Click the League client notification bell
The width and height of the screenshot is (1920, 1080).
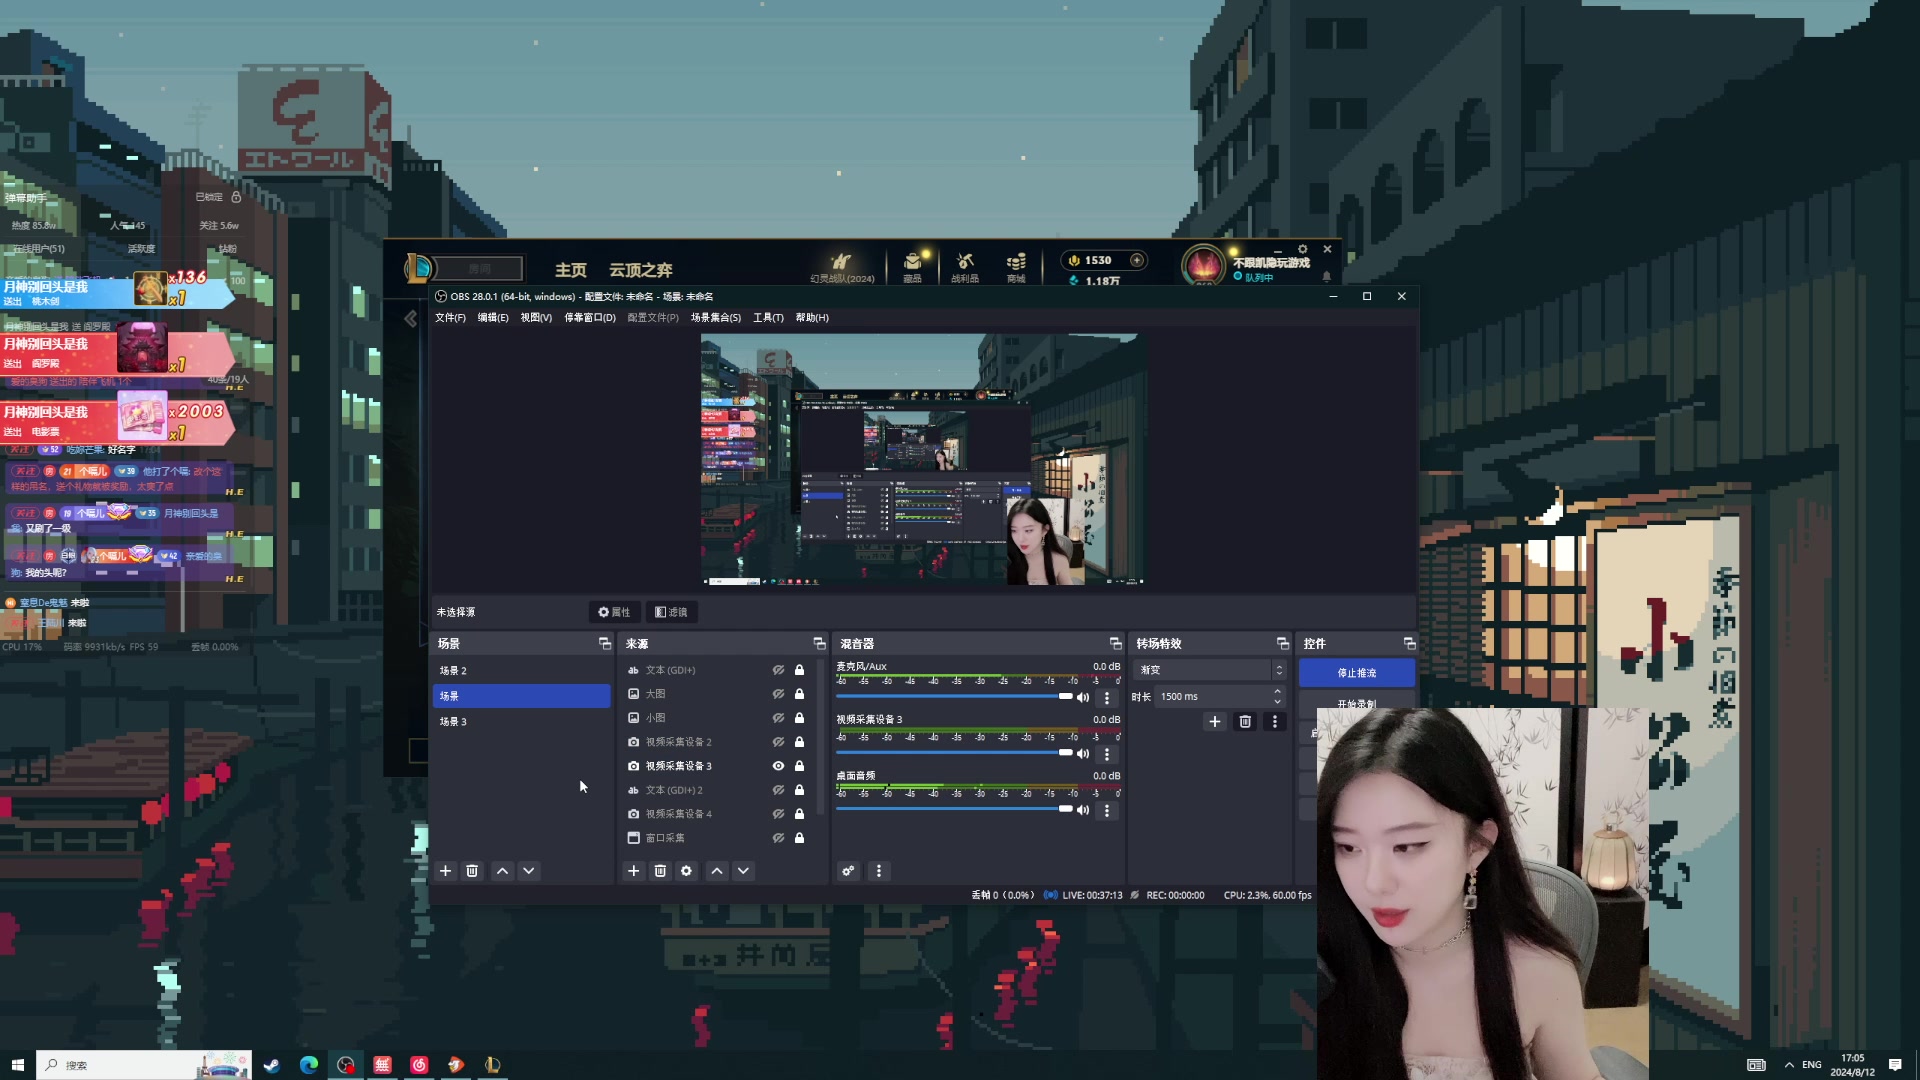click(x=1327, y=276)
